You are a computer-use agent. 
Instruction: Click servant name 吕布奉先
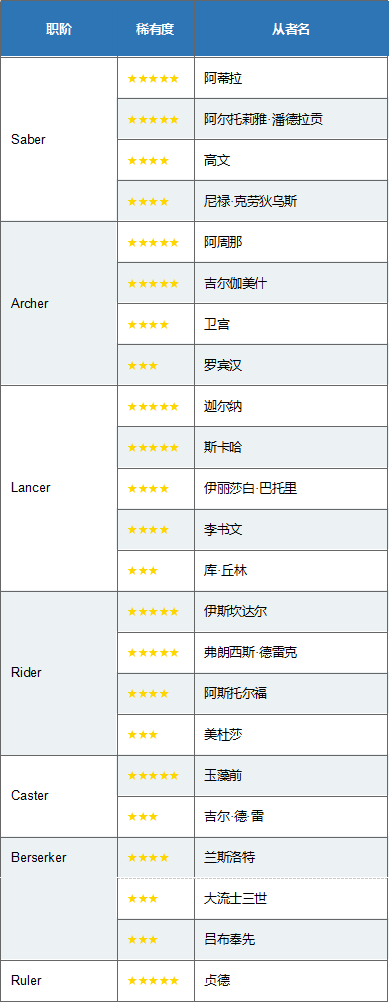[x=230, y=940]
